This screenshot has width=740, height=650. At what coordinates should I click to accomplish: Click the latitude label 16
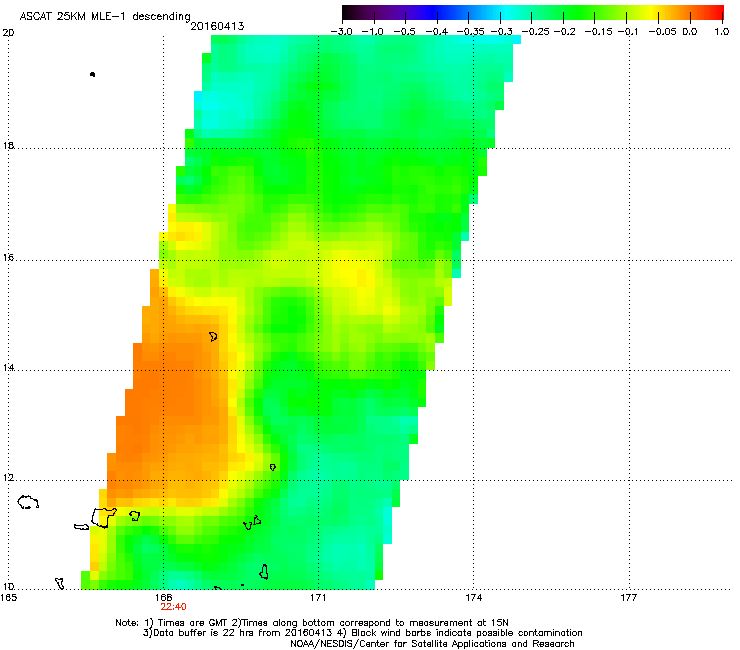(x=8, y=258)
